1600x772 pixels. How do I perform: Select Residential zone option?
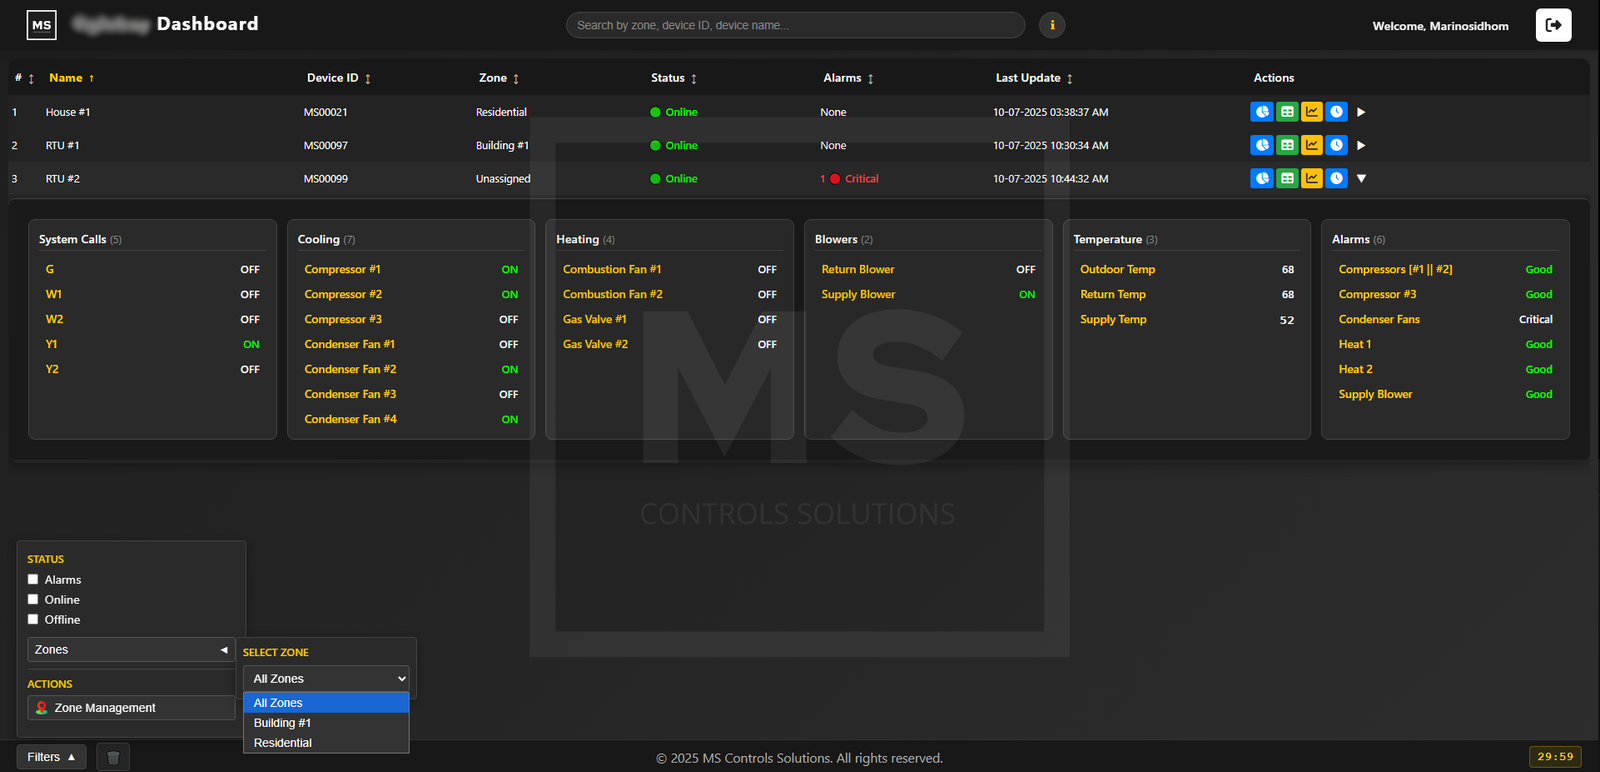click(326, 743)
